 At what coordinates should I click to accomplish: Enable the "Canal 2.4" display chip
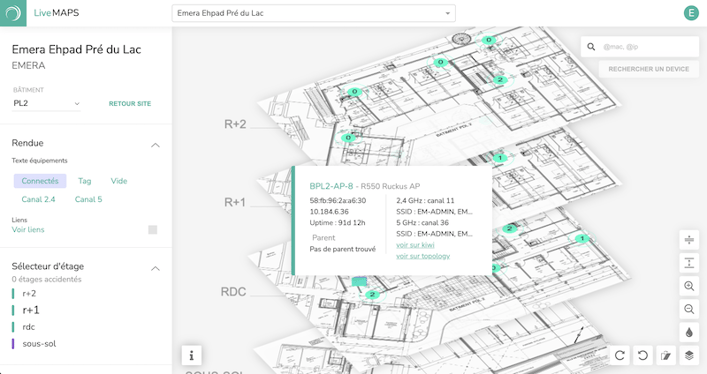[x=38, y=199]
